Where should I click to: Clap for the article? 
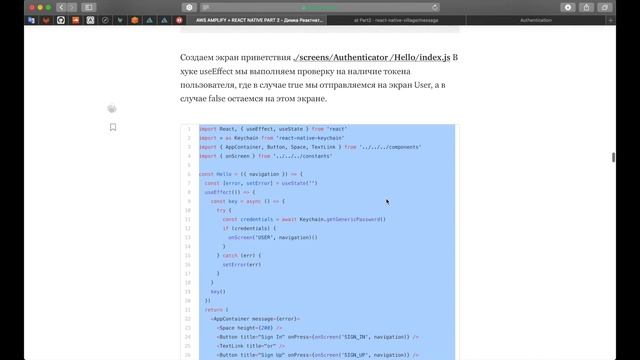pyautogui.click(x=112, y=109)
